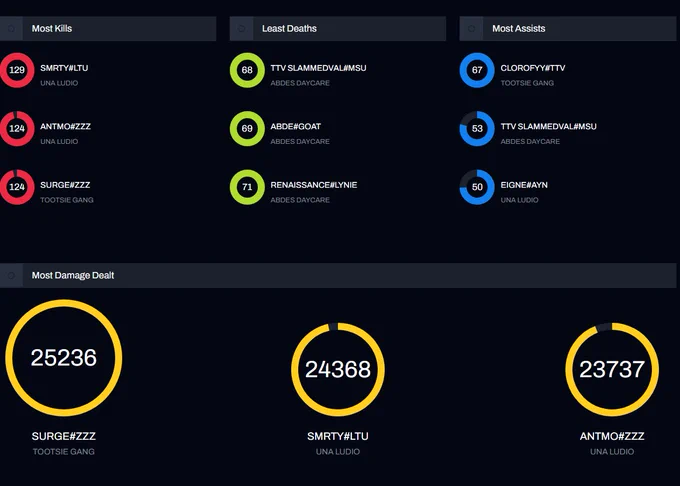The width and height of the screenshot is (680, 486).
Task: Click the yellow 25236 damage ring
Action: 64,358
